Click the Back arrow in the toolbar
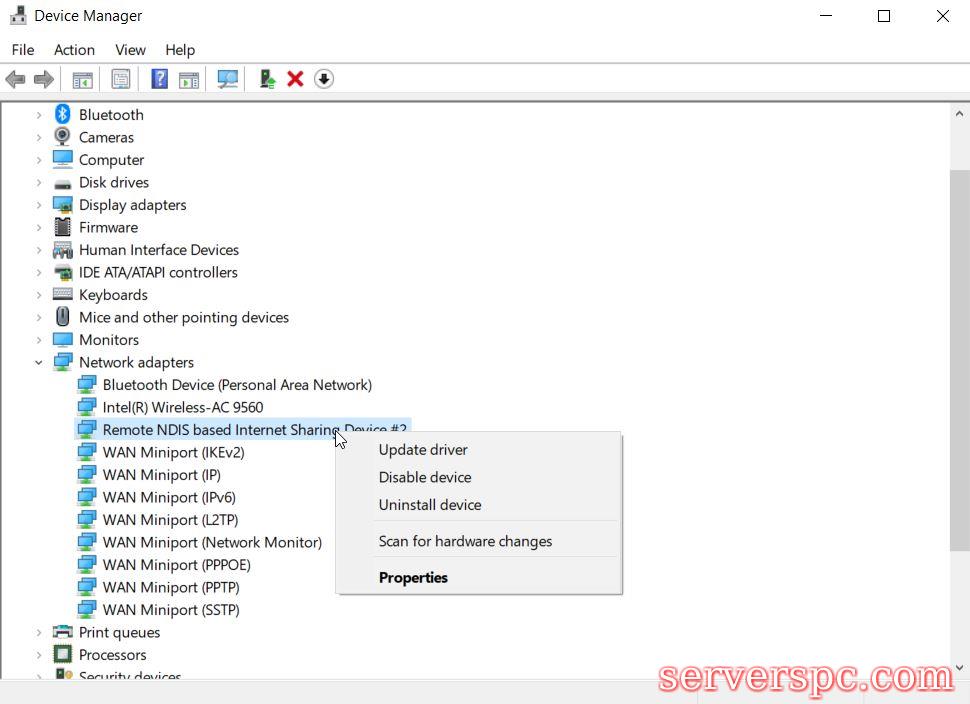This screenshot has height=704, width=970. click(x=15, y=79)
